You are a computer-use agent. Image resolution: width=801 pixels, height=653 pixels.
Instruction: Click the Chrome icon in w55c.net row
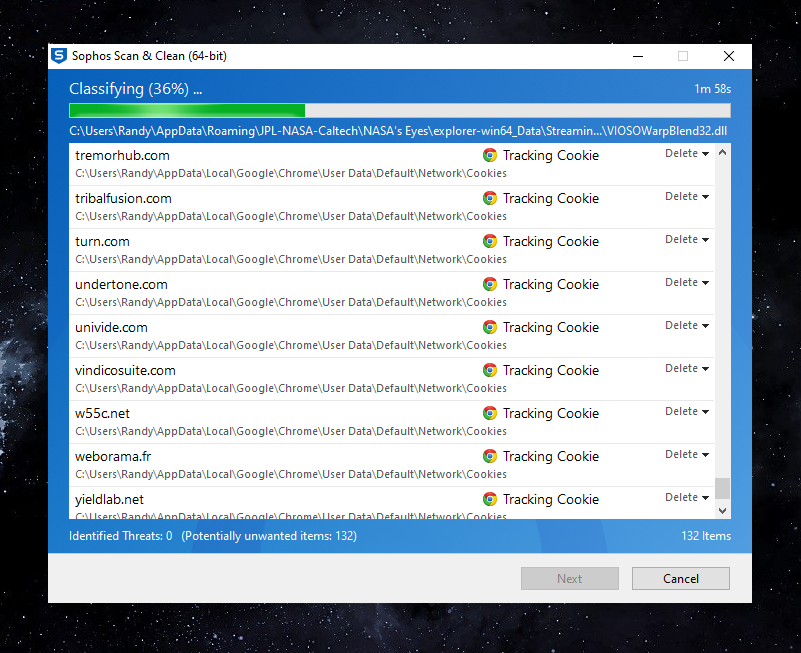coord(490,412)
